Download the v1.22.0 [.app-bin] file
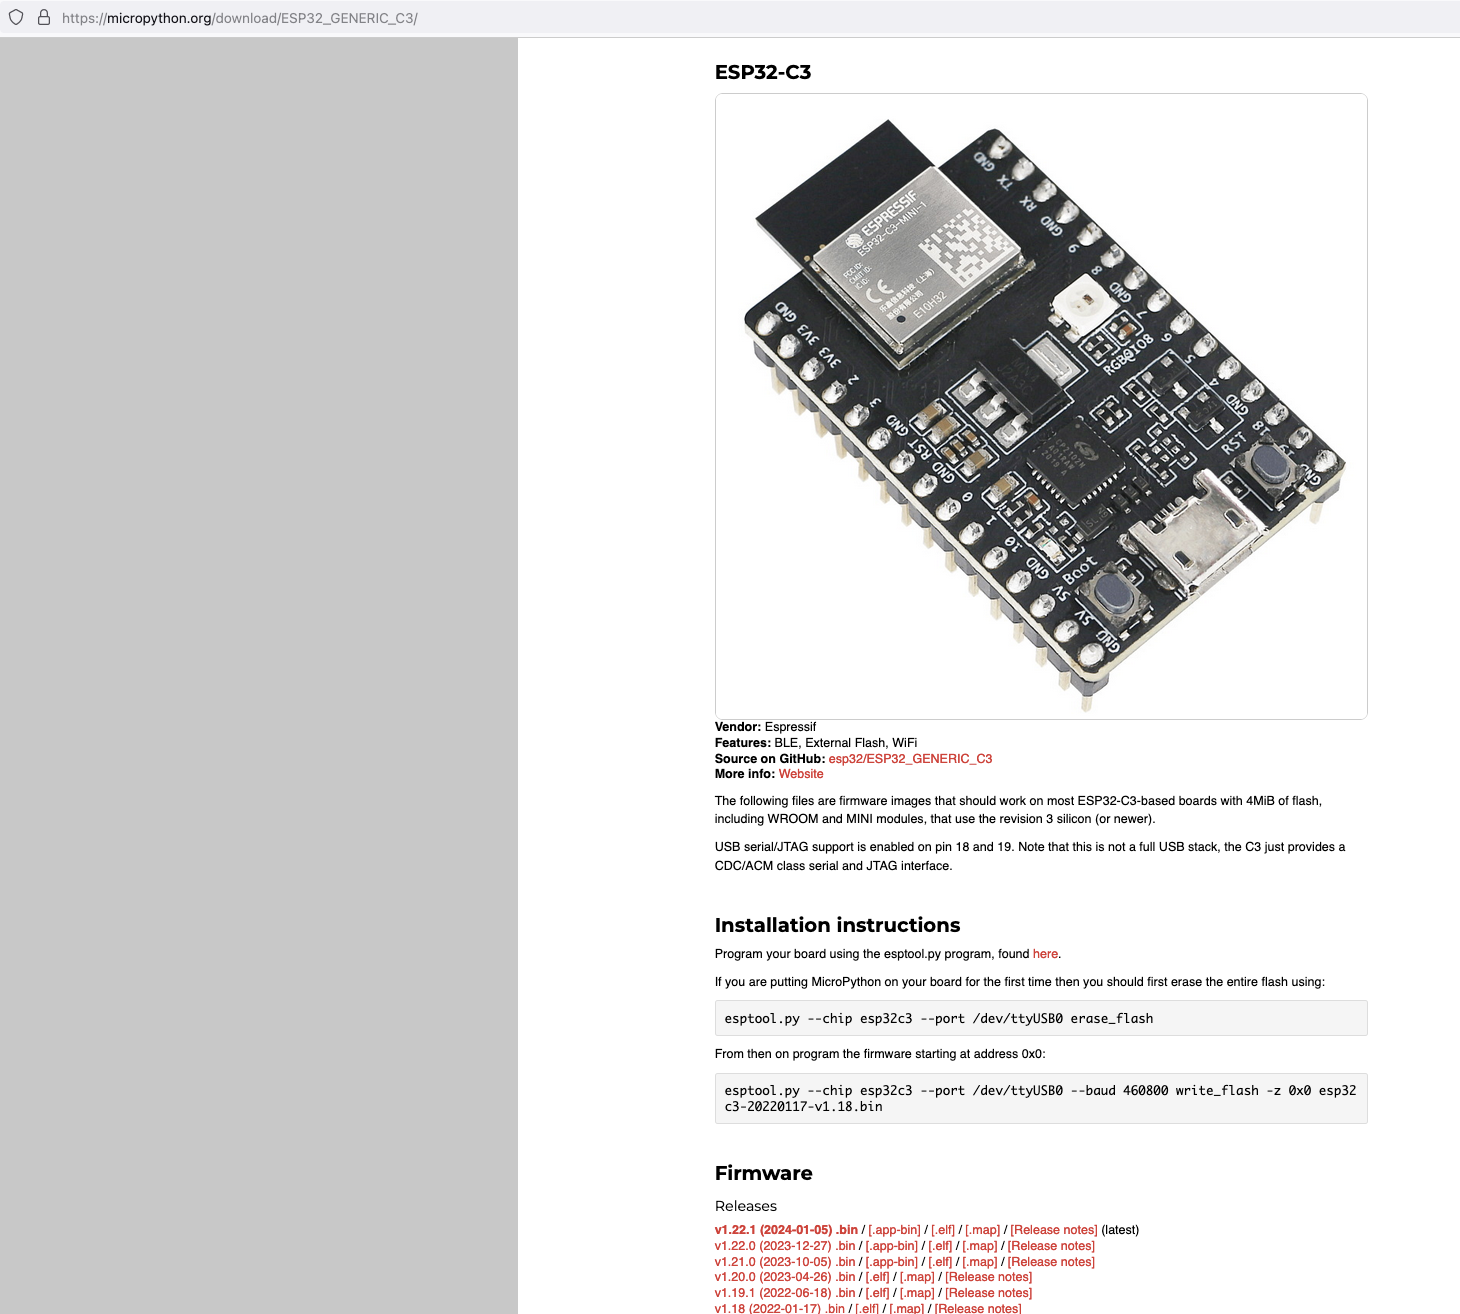The width and height of the screenshot is (1460, 1314). pyautogui.click(x=891, y=1246)
